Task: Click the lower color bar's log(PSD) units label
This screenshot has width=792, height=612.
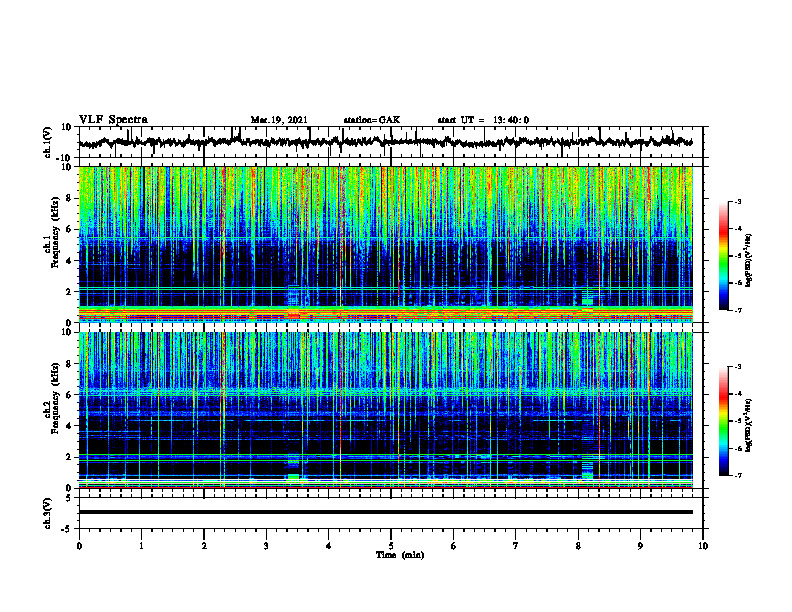Action: 749,425
